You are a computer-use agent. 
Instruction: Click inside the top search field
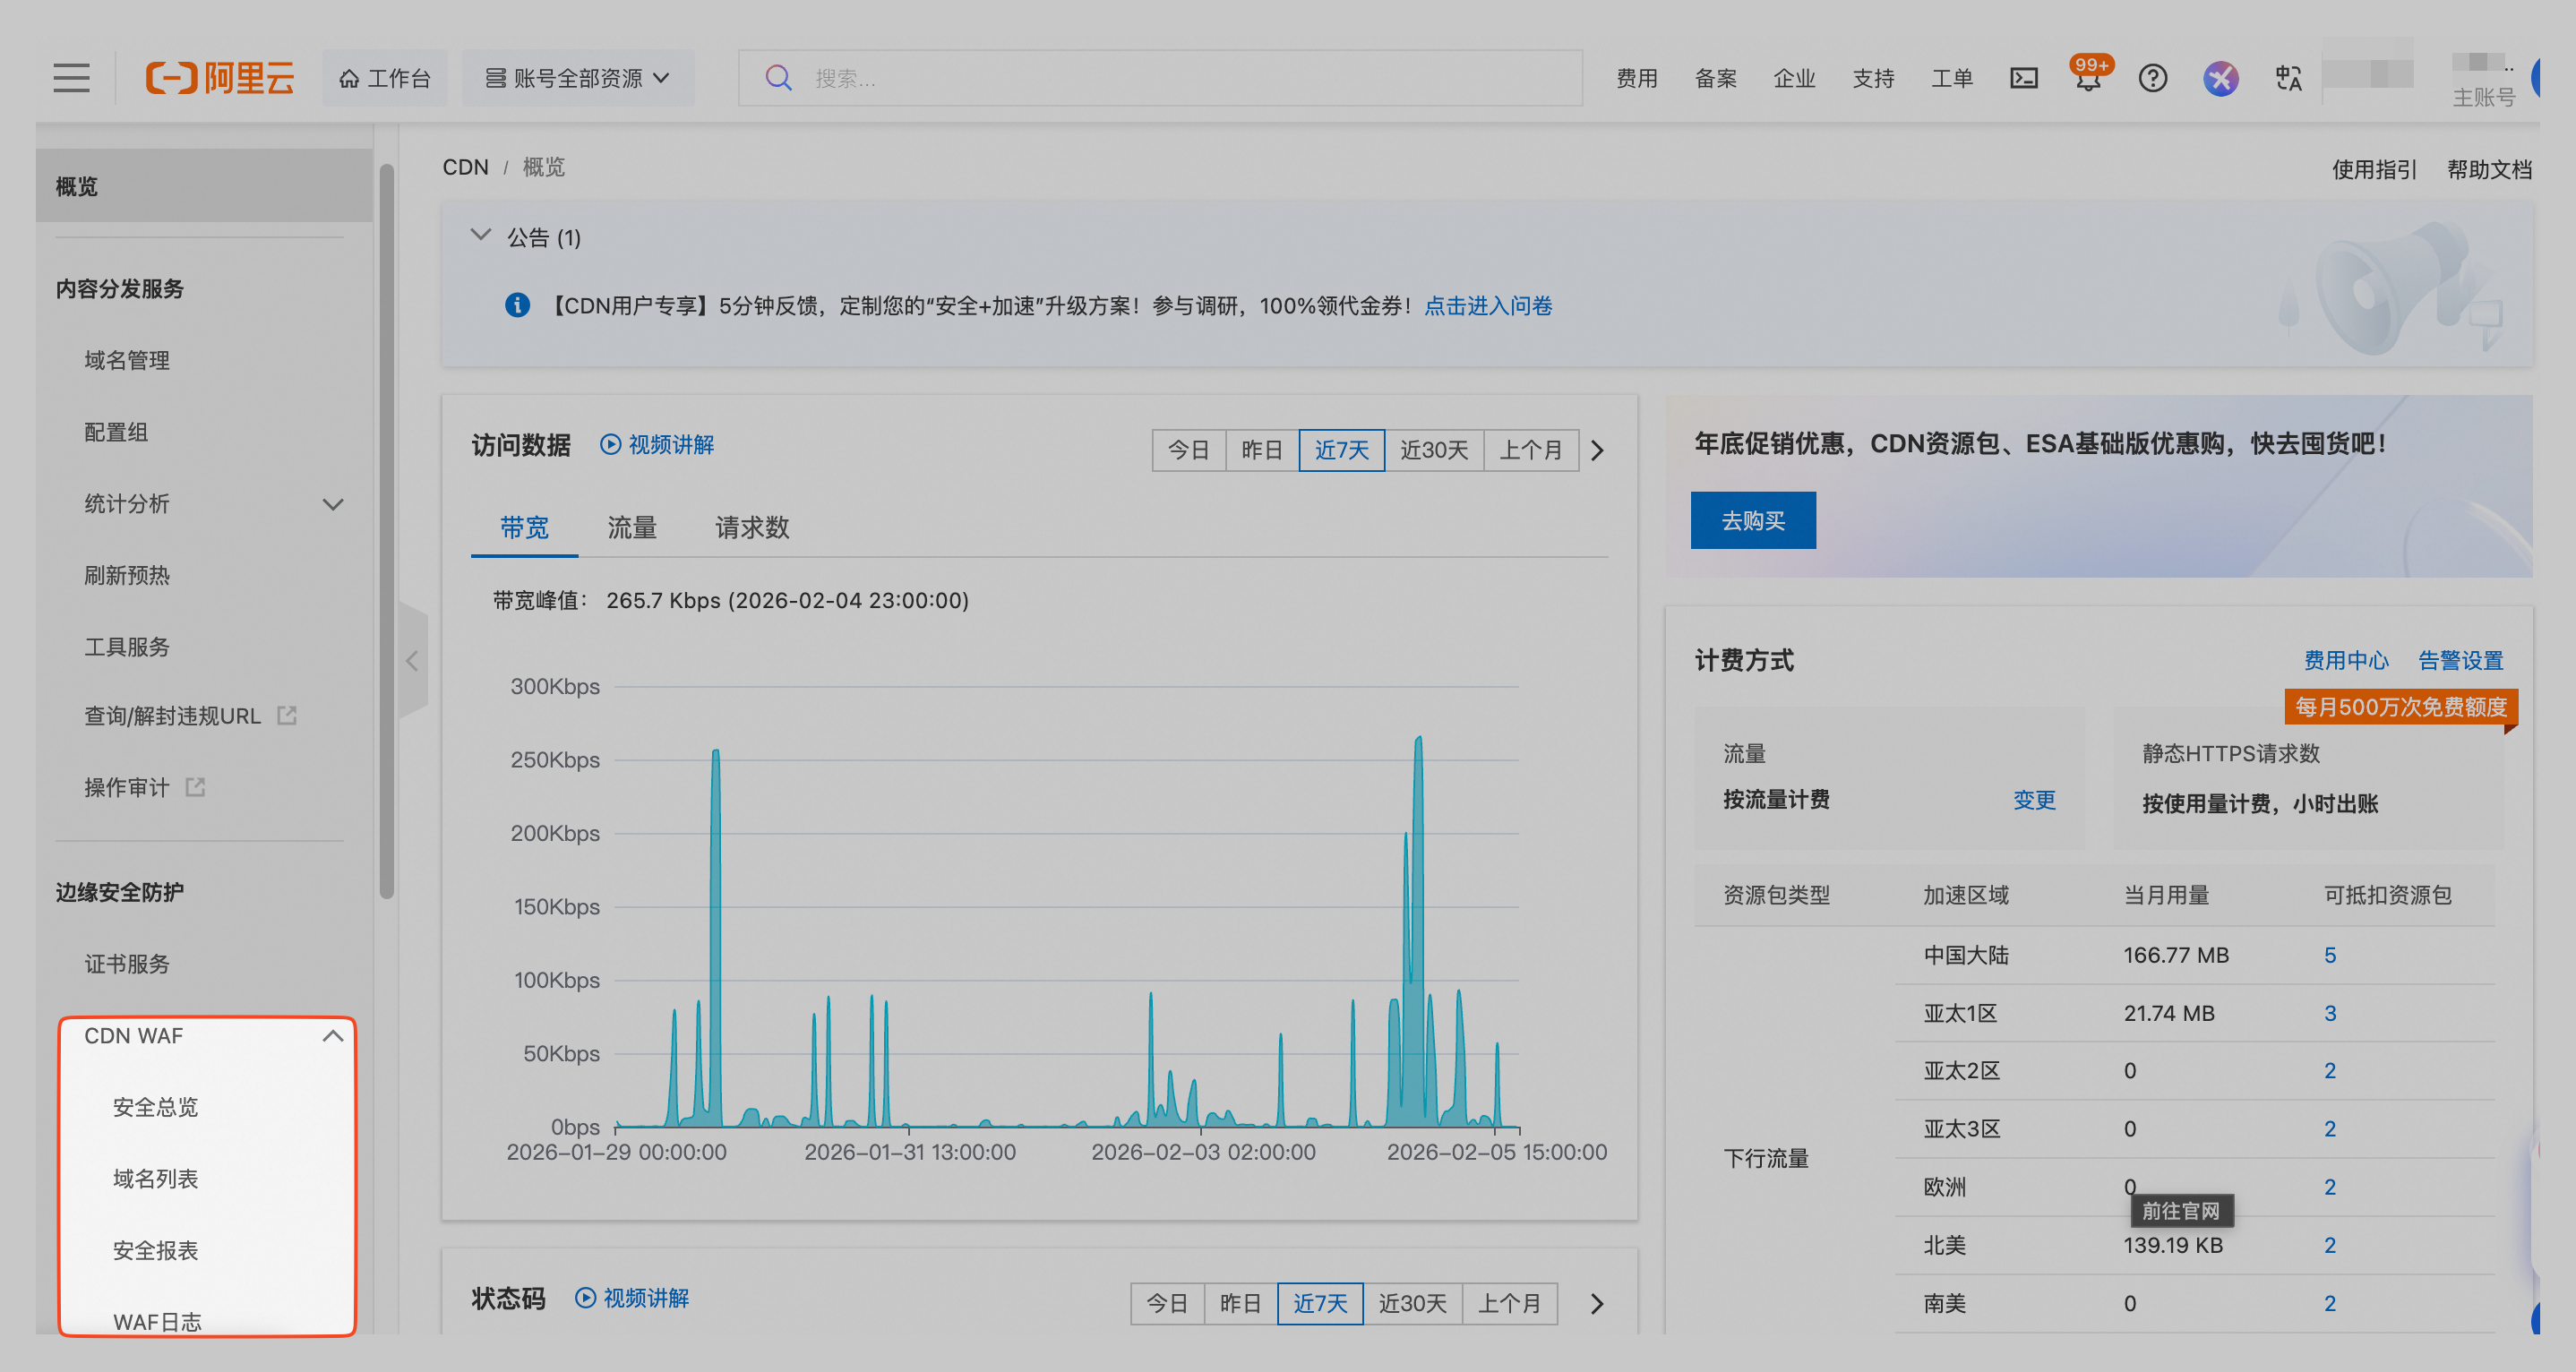[1160, 78]
